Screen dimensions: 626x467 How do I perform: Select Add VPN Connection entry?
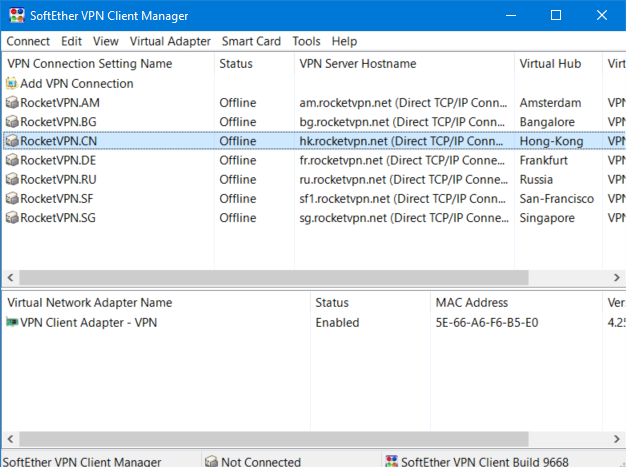(77, 83)
